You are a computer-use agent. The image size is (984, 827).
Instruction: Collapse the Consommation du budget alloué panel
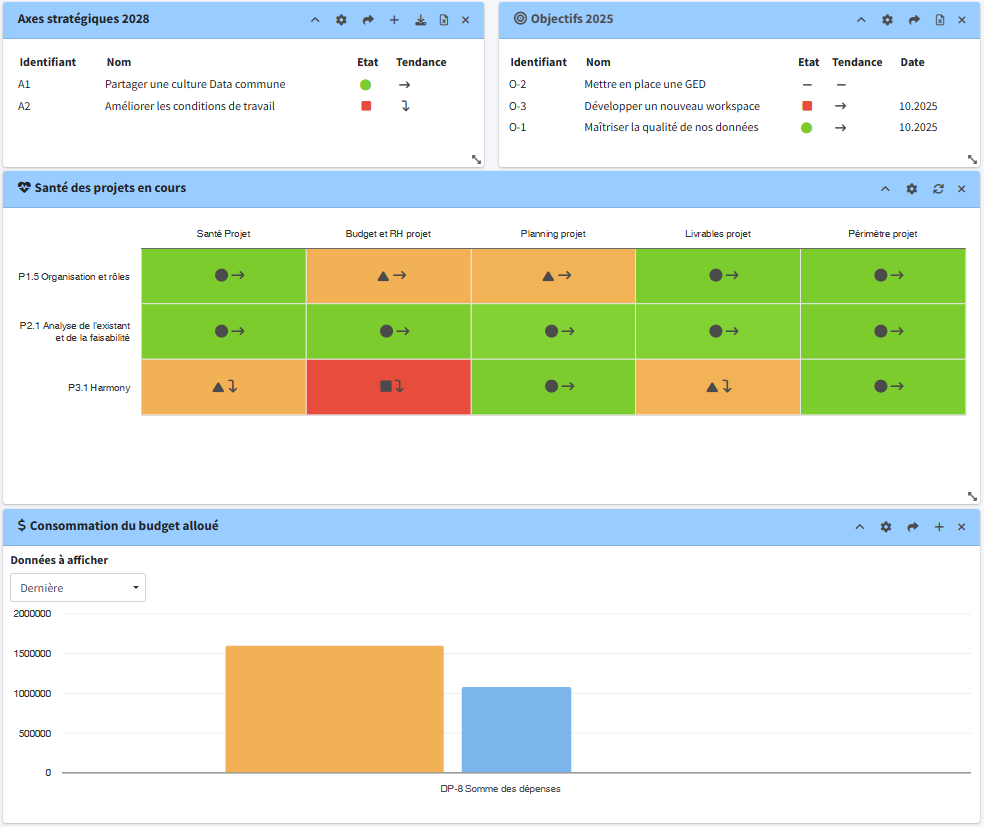click(x=859, y=527)
